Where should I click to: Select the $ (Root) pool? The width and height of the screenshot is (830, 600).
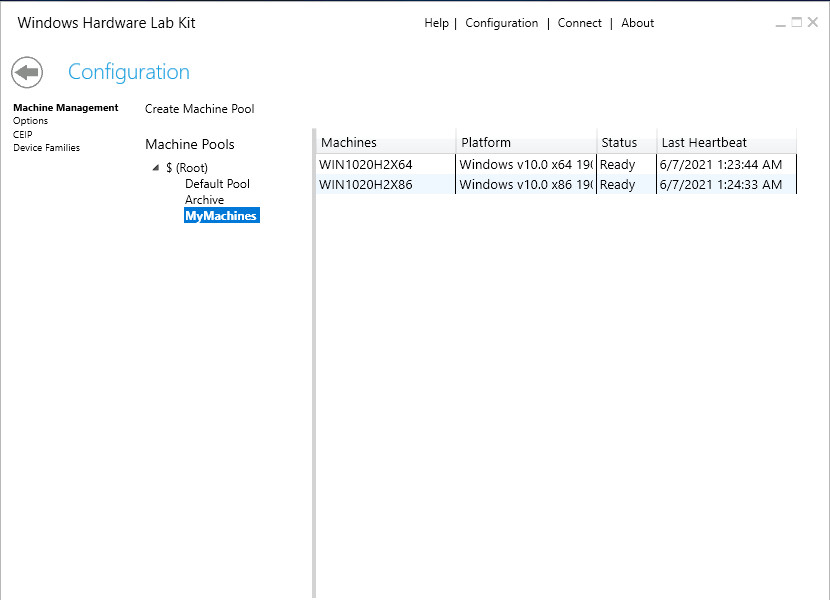186,168
